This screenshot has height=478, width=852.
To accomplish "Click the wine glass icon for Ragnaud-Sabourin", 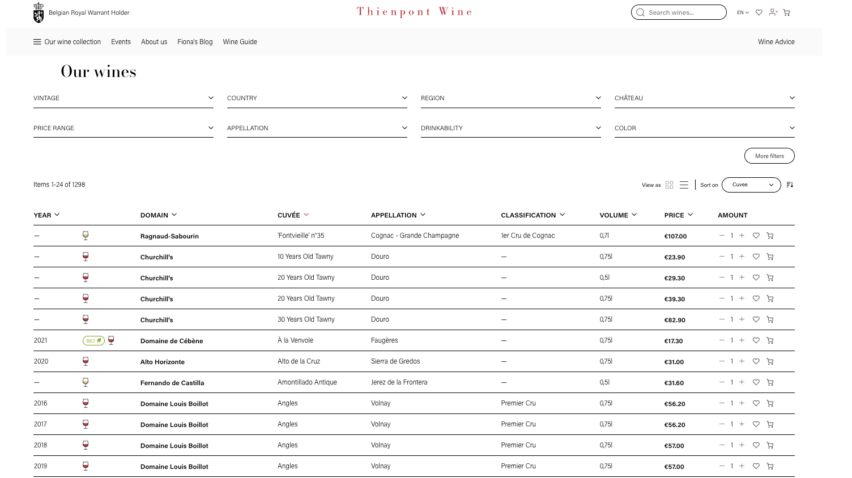I will pos(85,235).
